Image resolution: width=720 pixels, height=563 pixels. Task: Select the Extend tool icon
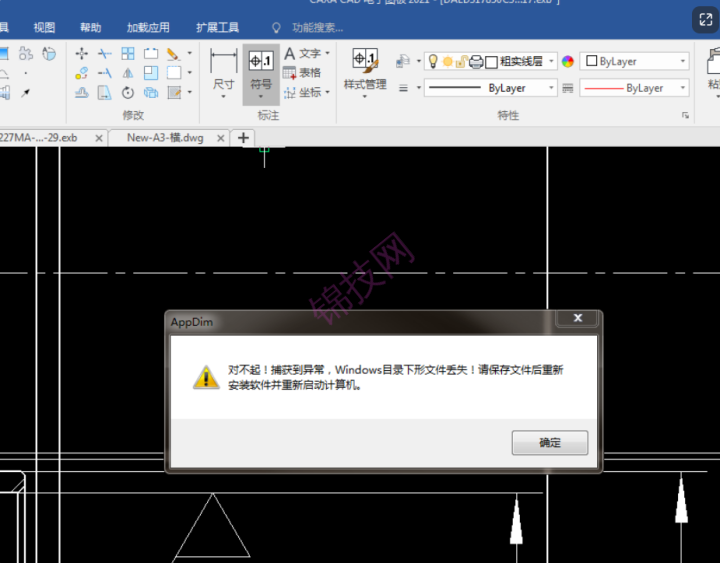click(105, 73)
